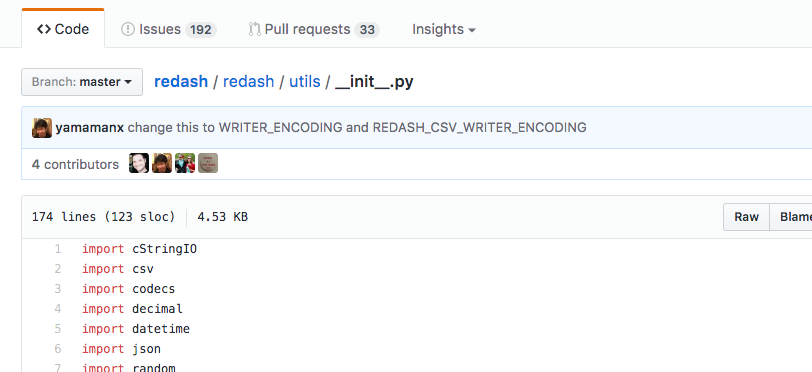The image size is (812, 372).
Task: Open the redash root breadcrumb link
Action: point(181,82)
